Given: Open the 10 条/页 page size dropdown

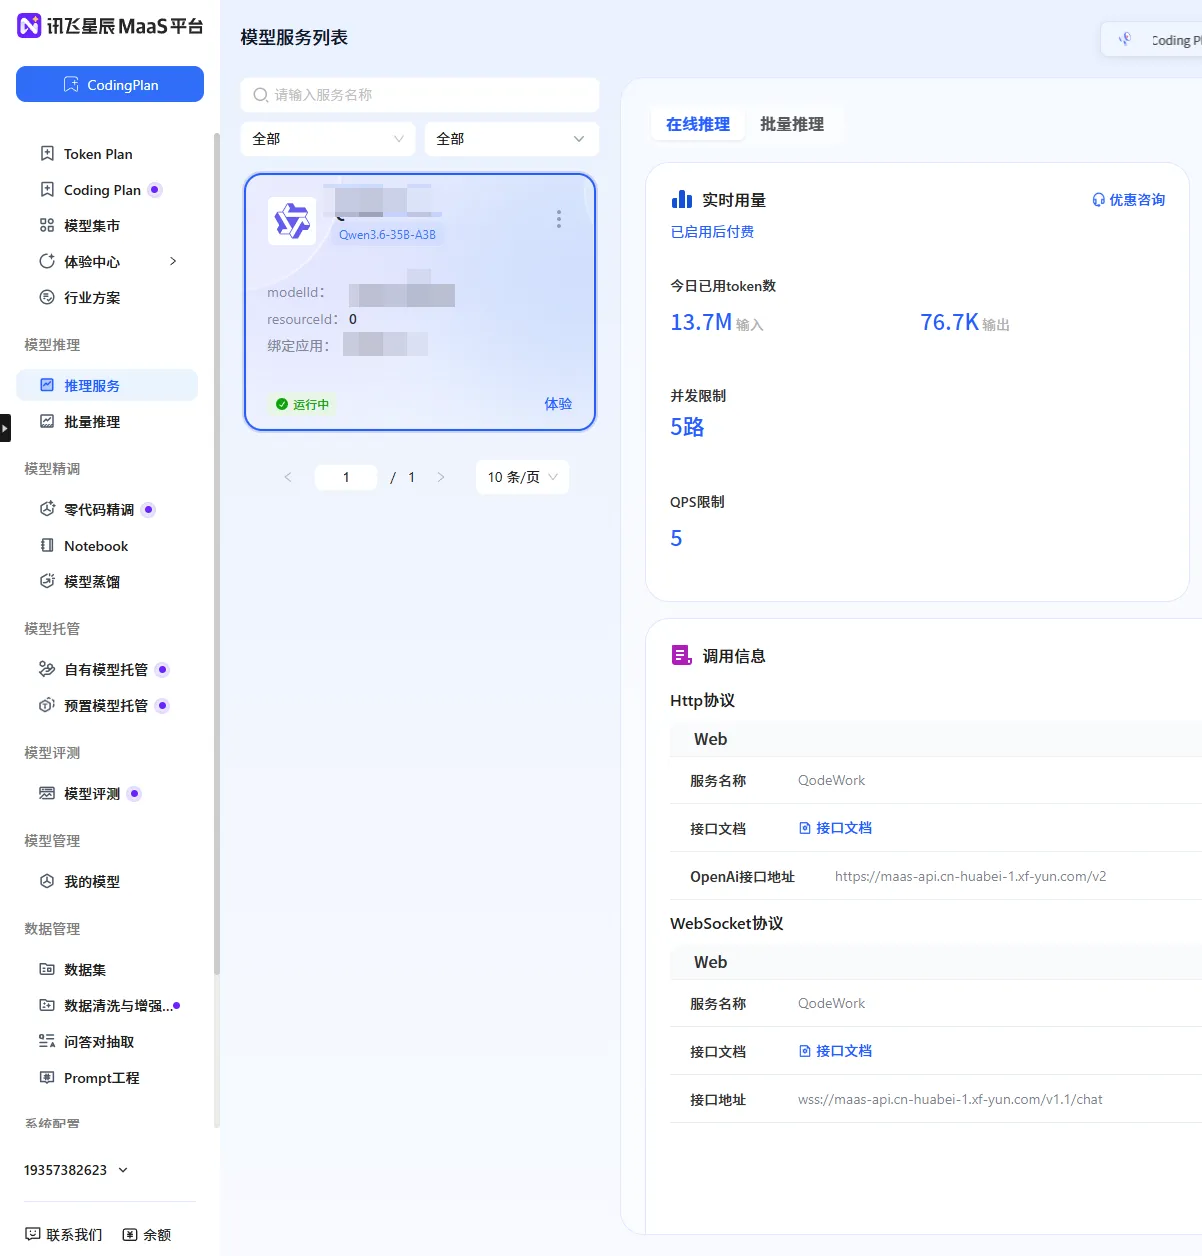Looking at the screenshot, I should (x=522, y=477).
